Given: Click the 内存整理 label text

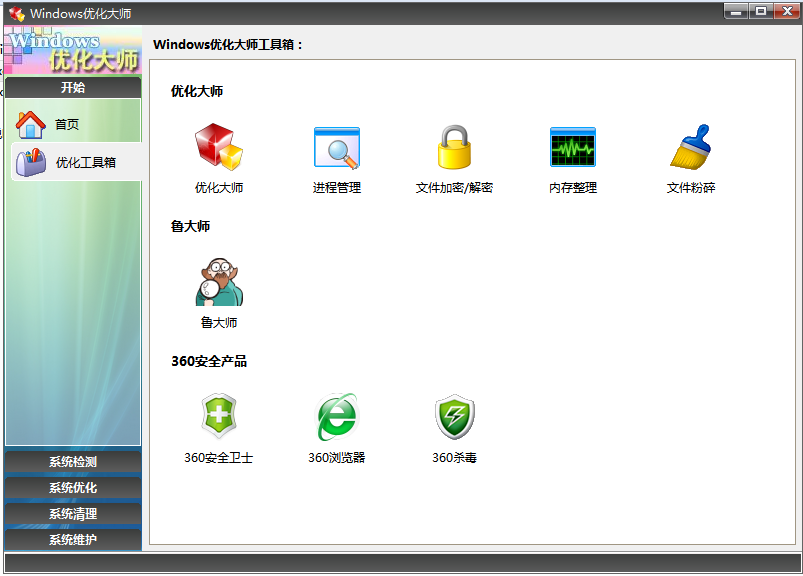Looking at the screenshot, I should click(573, 188).
